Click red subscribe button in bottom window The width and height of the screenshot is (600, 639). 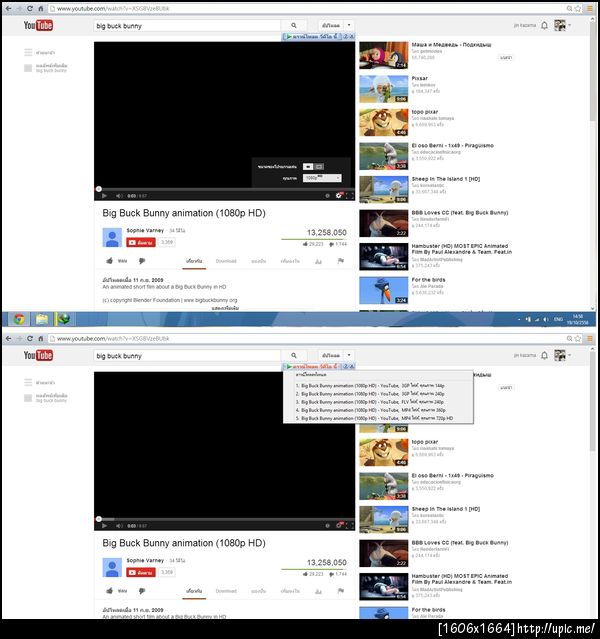(141, 573)
